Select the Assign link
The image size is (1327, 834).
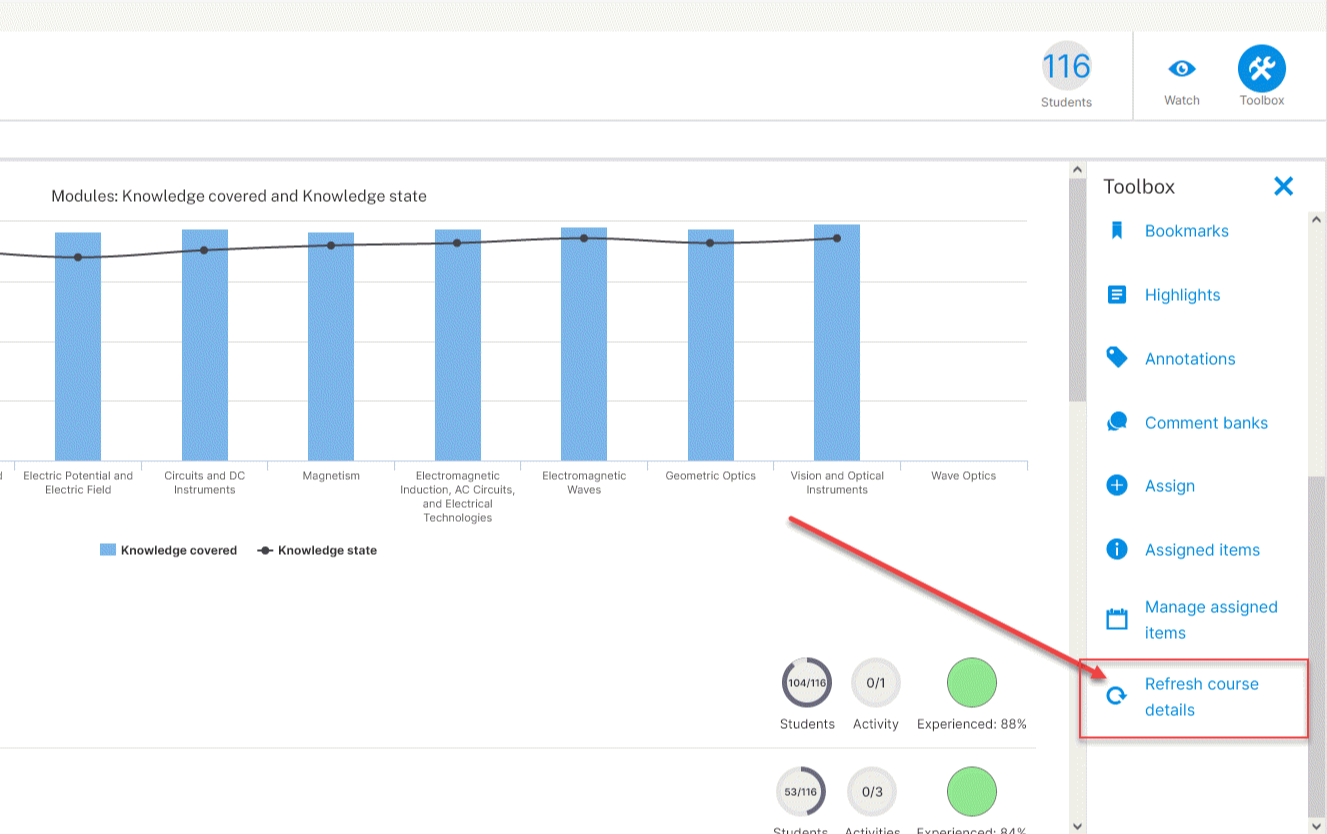pos(1170,486)
